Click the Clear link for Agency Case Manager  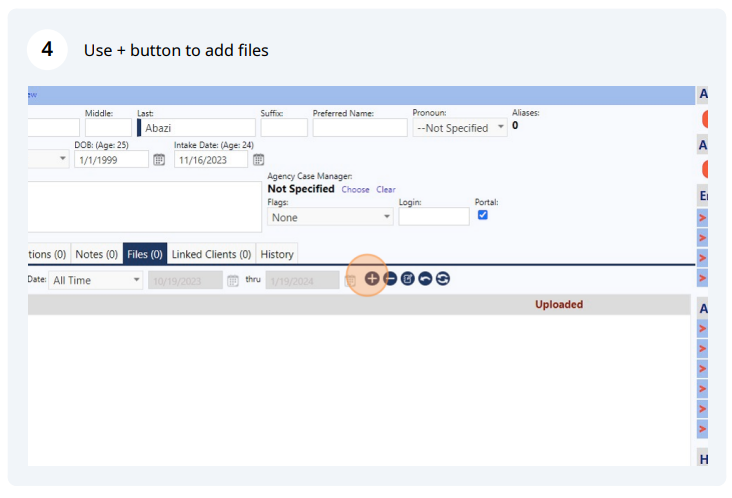point(386,189)
